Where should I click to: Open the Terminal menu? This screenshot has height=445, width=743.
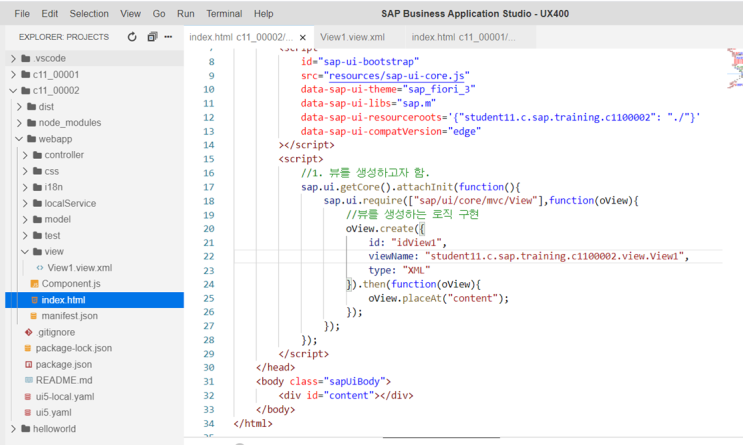coord(224,14)
